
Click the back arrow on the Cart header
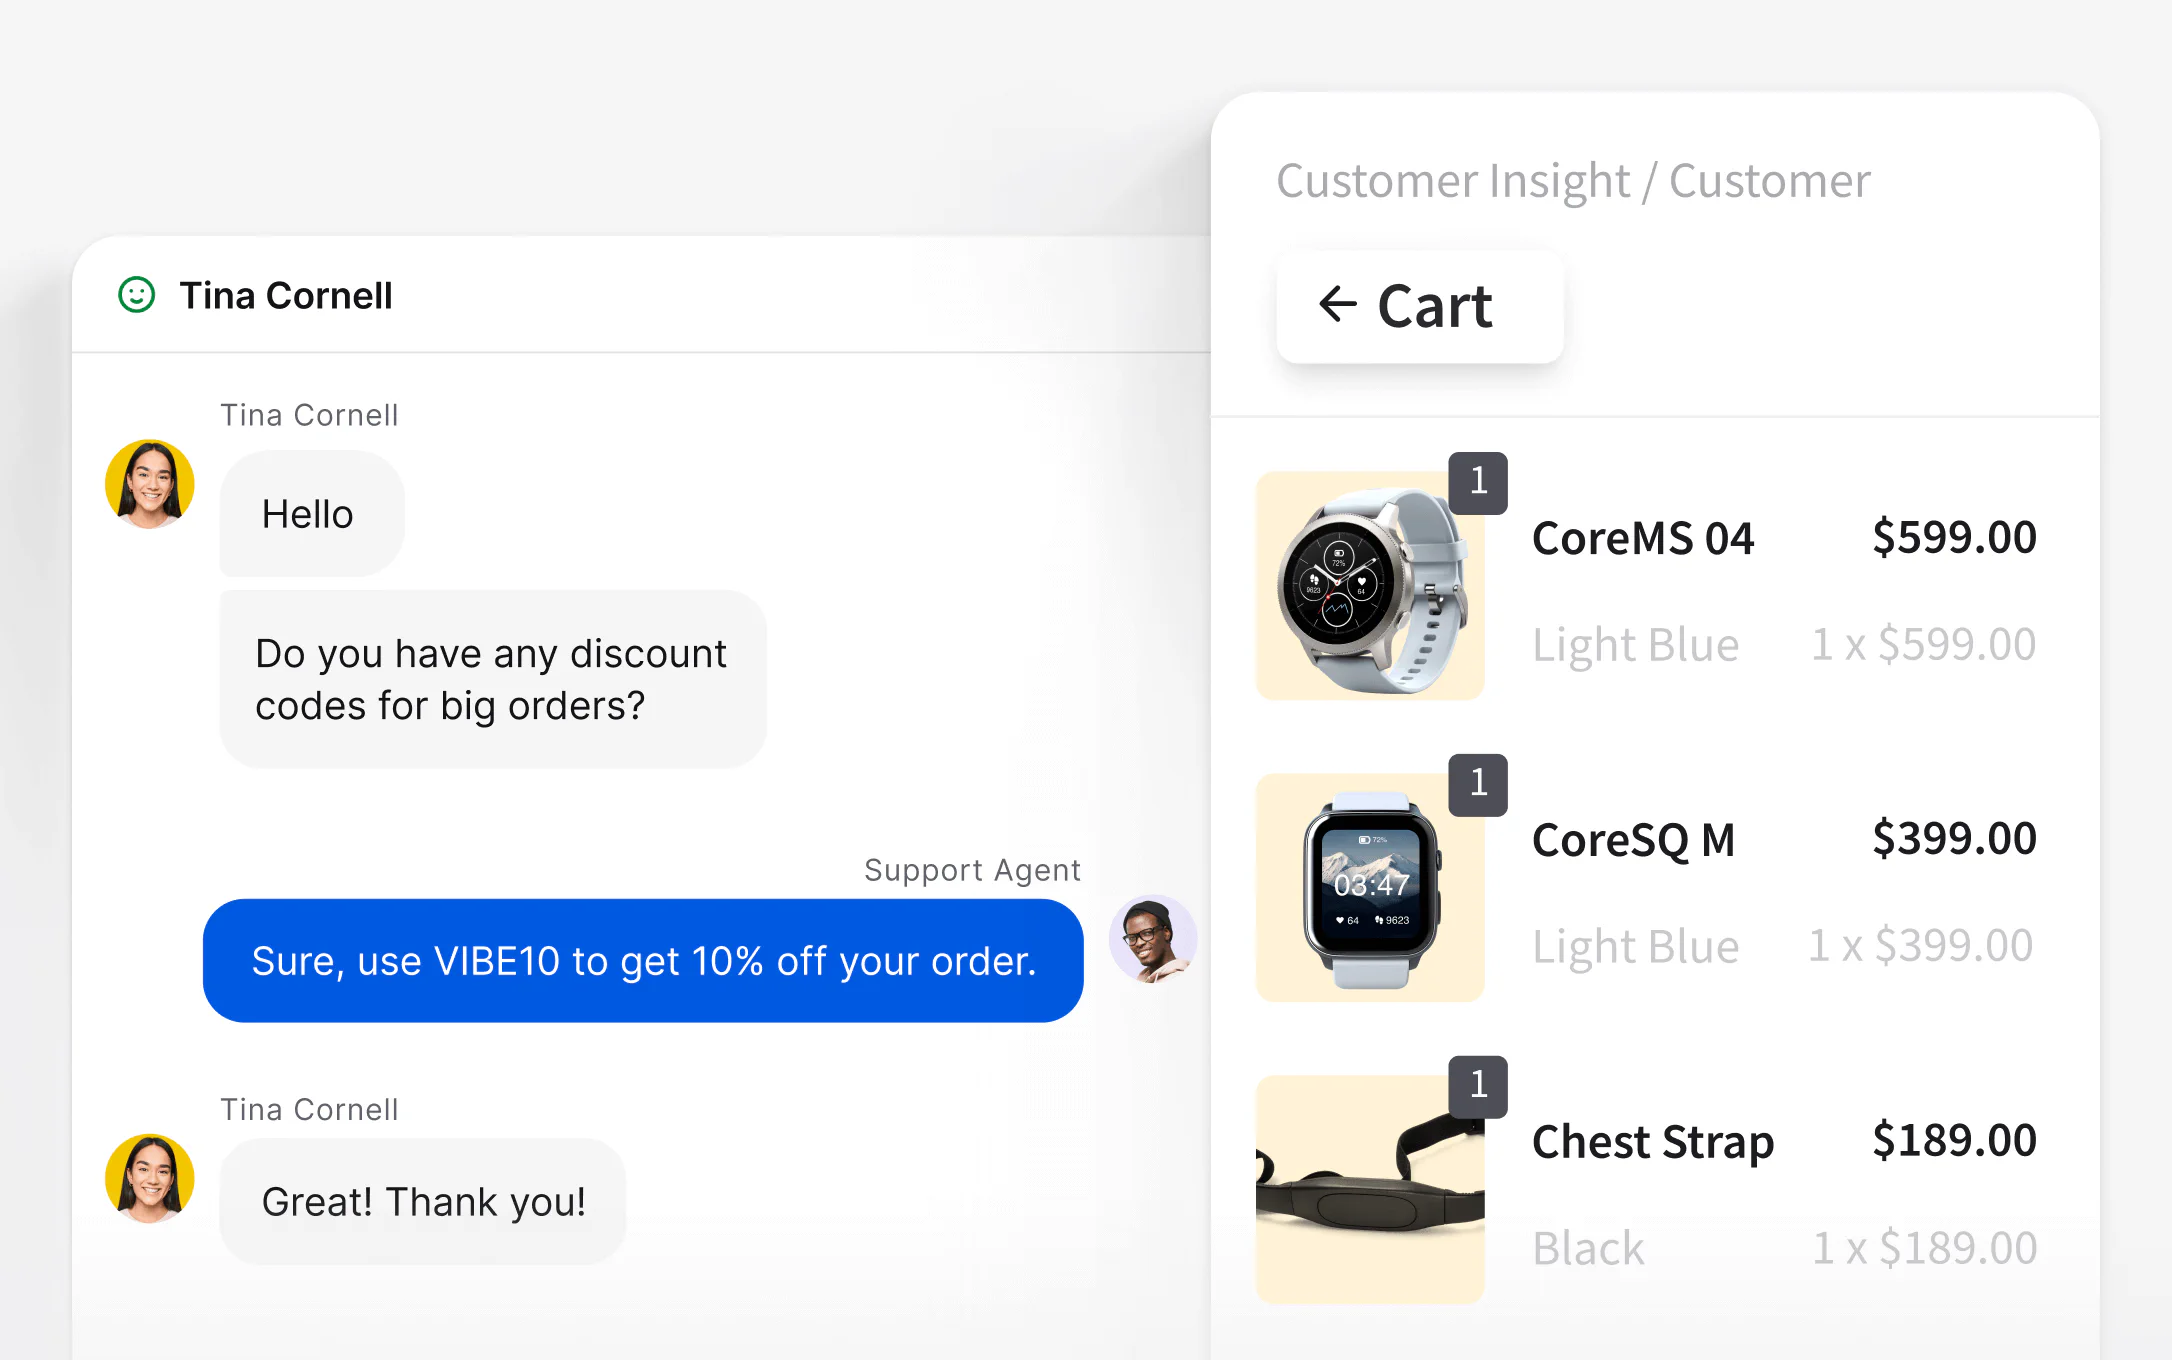(1337, 305)
